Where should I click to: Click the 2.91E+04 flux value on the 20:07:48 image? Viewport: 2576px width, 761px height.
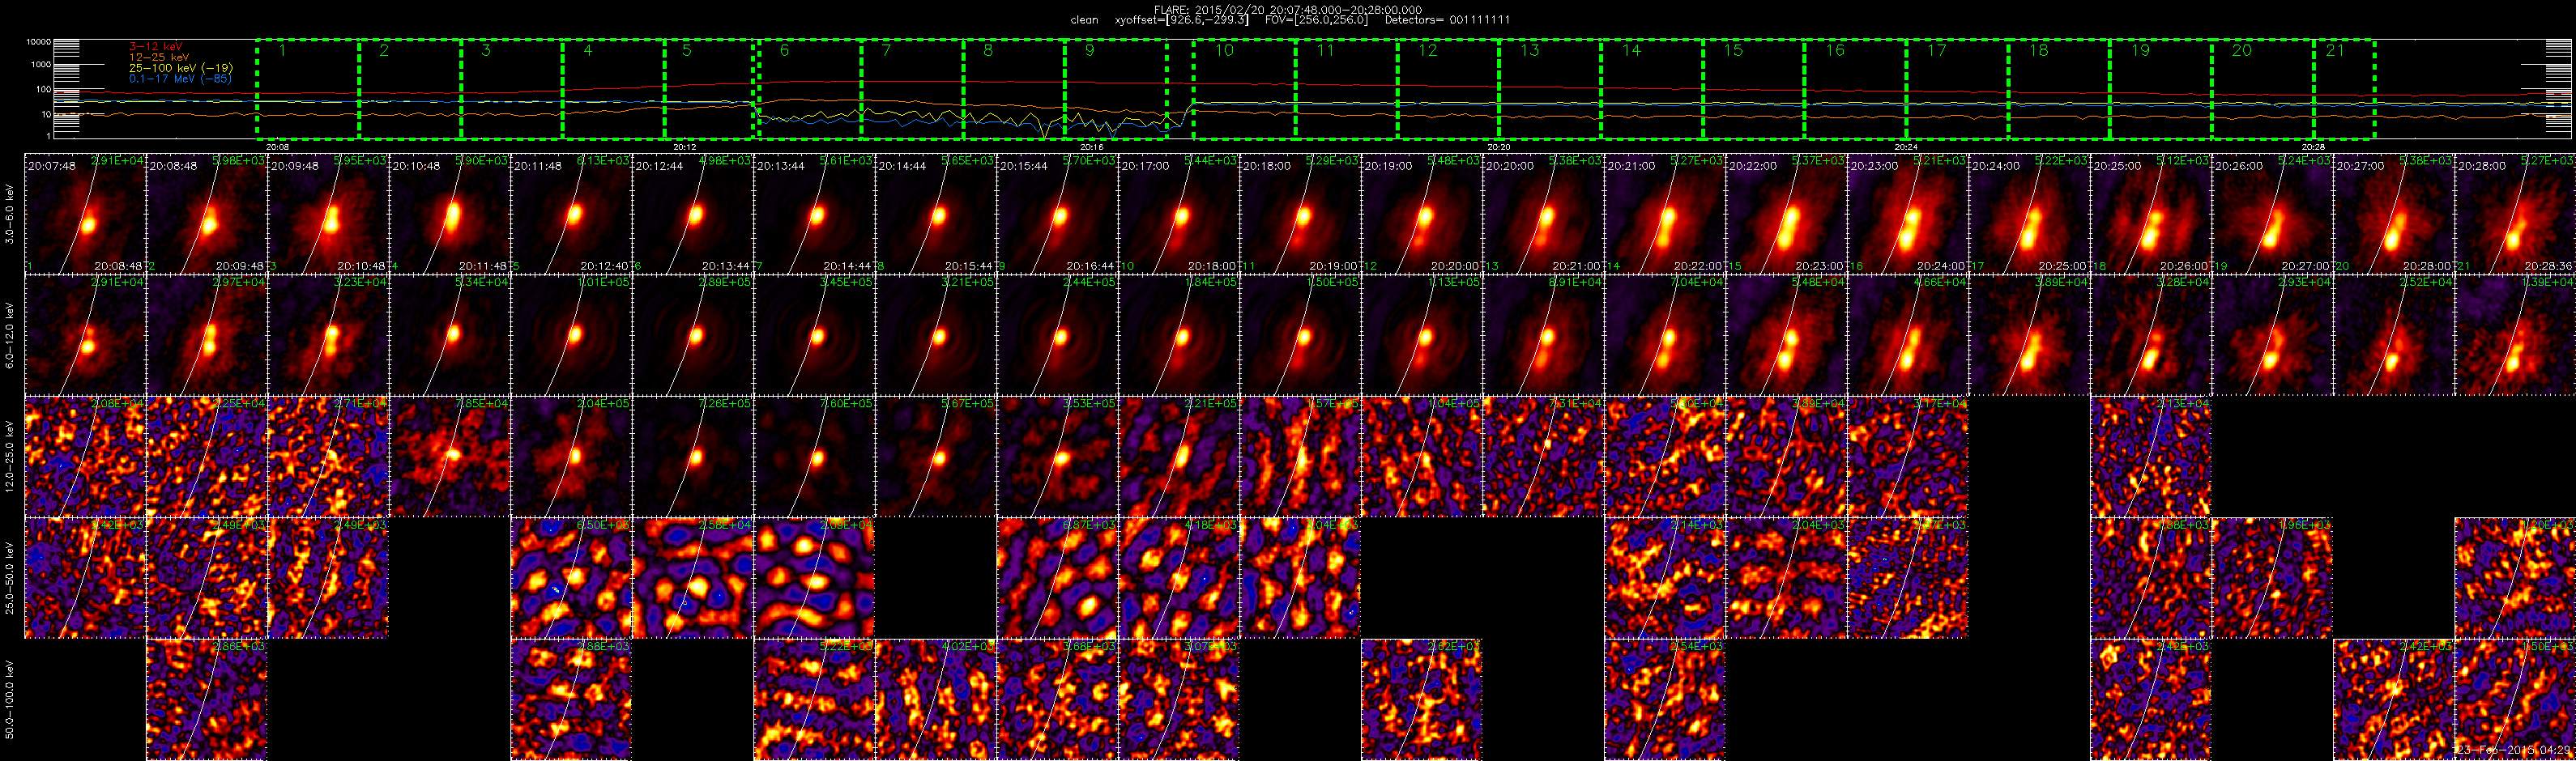click(118, 161)
